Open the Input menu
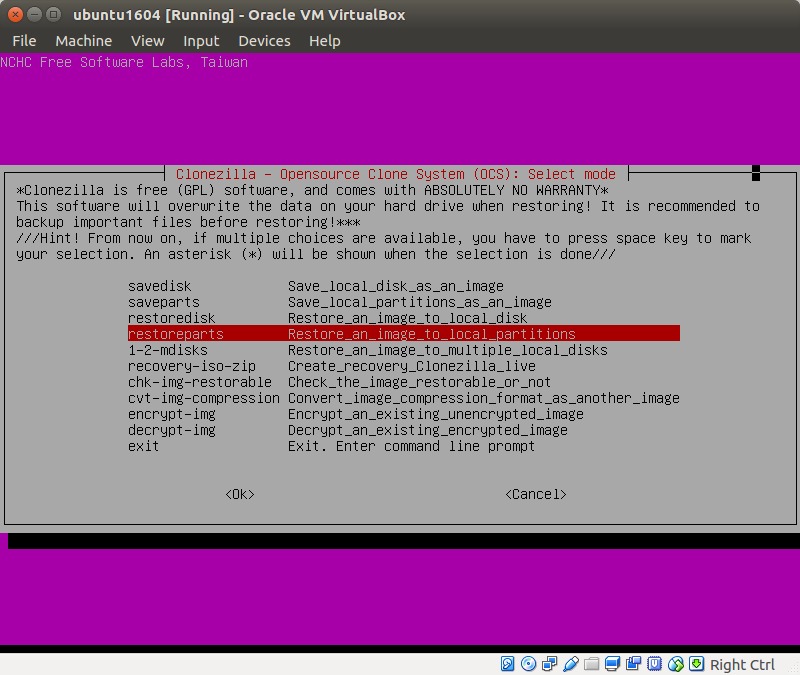Image resolution: width=800 pixels, height=675 pixels. coord(201,41)
